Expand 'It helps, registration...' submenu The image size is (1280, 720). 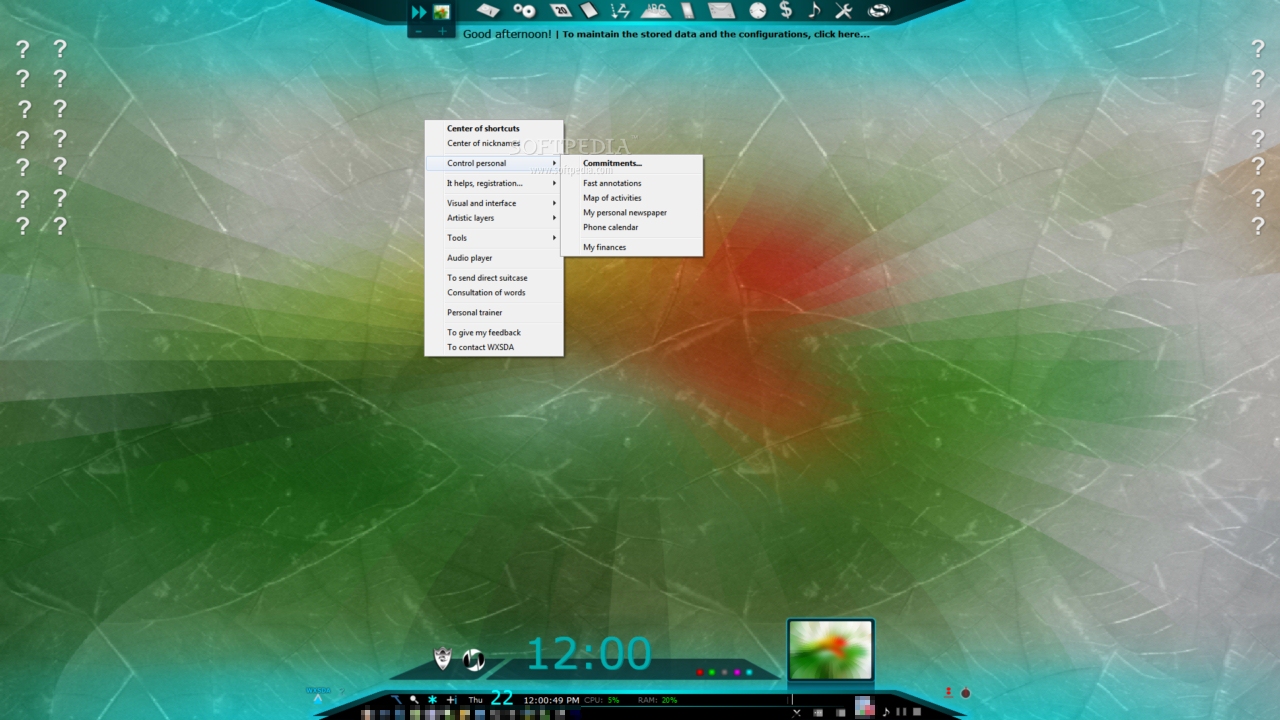(x=494, y=184)
